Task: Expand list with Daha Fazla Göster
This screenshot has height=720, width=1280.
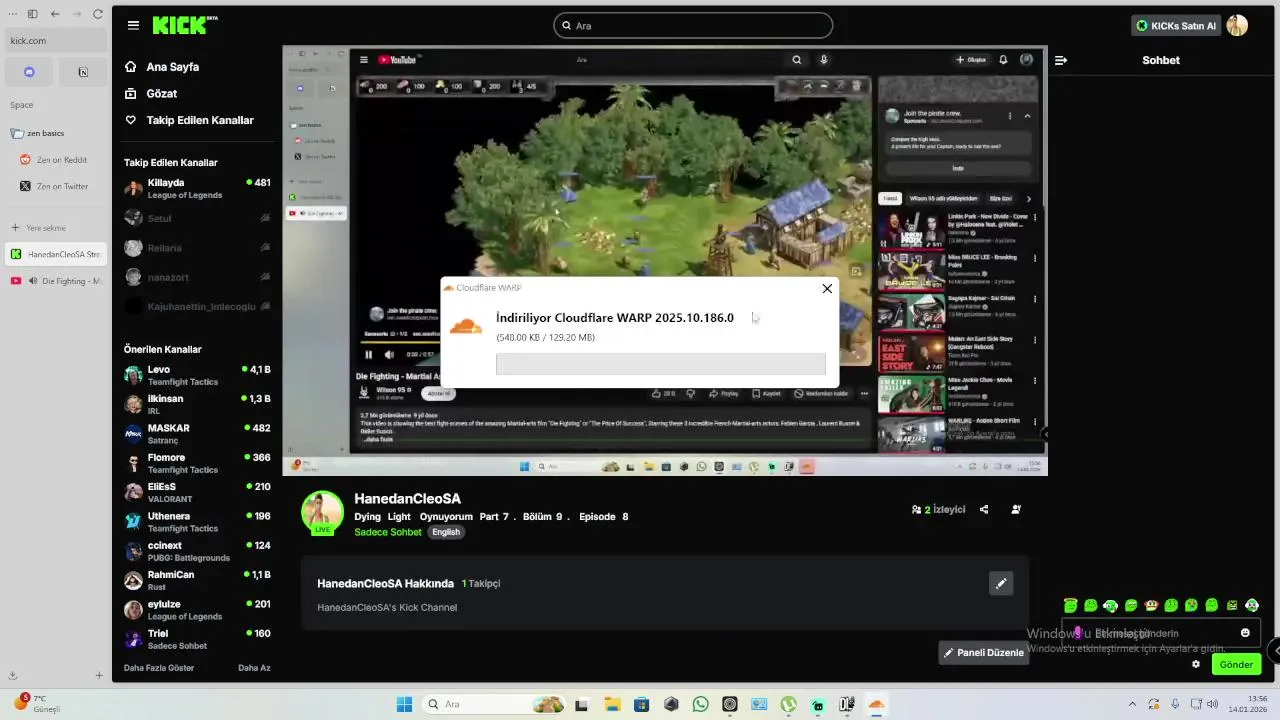Action: 159,668
